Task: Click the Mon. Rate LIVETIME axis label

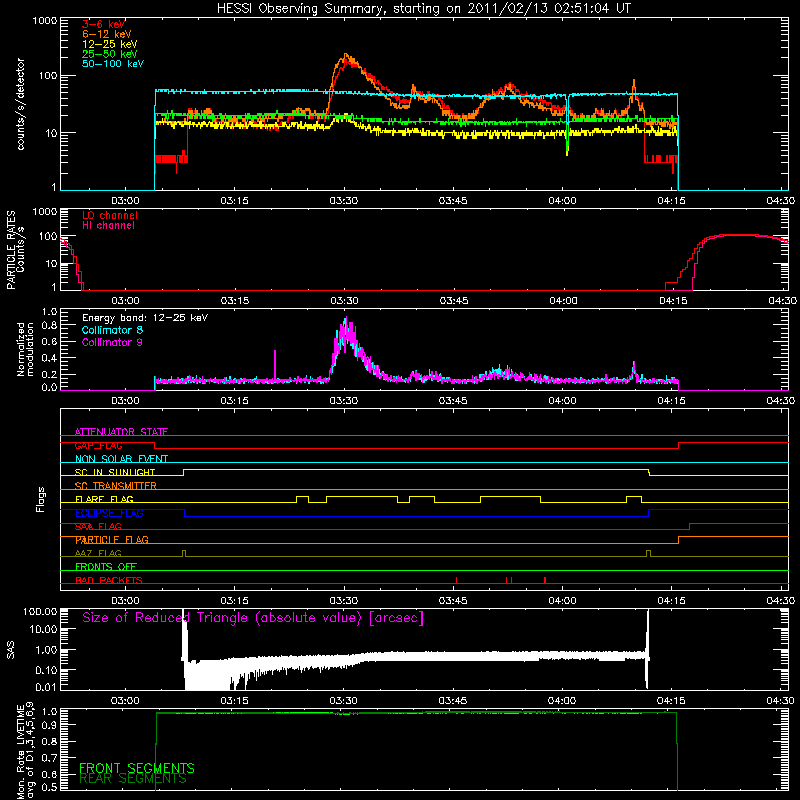Action: (25, 750)
